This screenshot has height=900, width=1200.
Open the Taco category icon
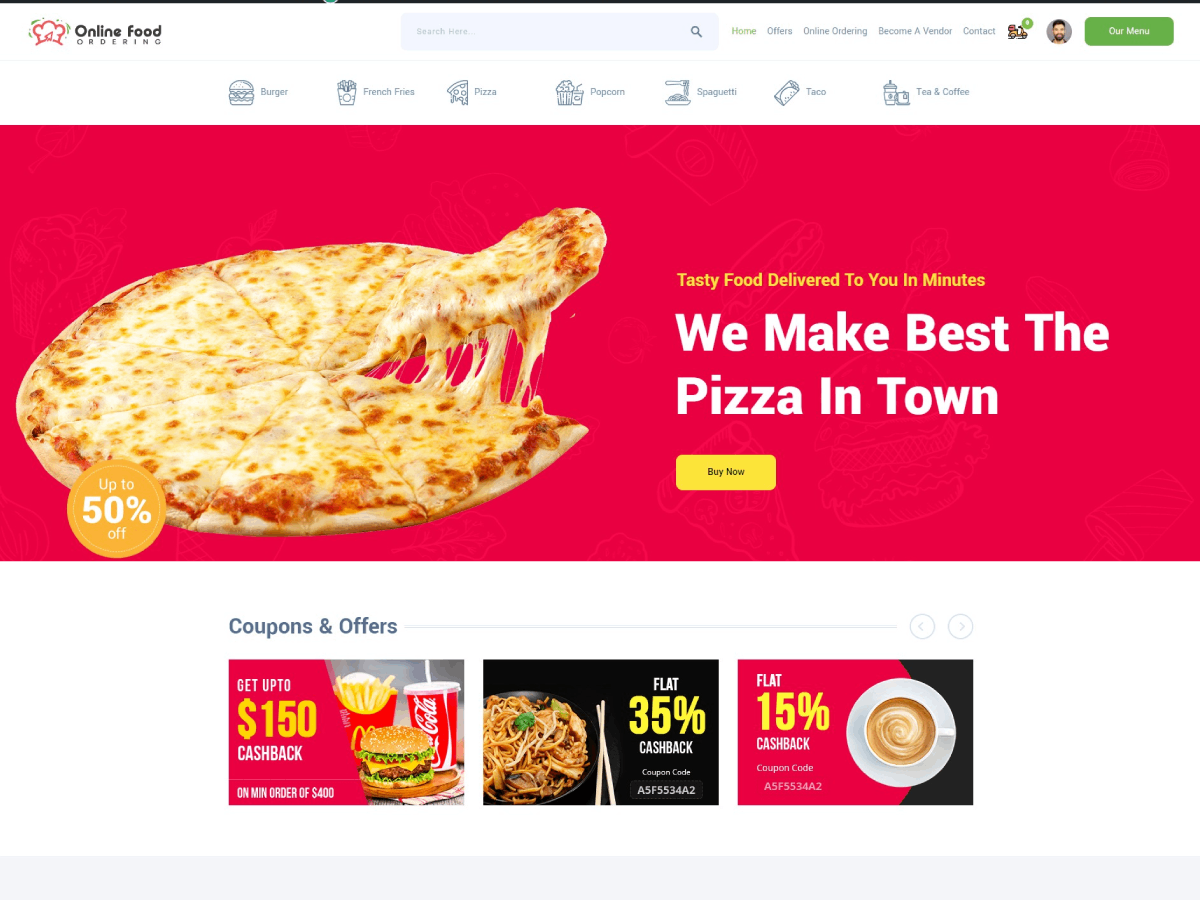(x=786, y=92)
